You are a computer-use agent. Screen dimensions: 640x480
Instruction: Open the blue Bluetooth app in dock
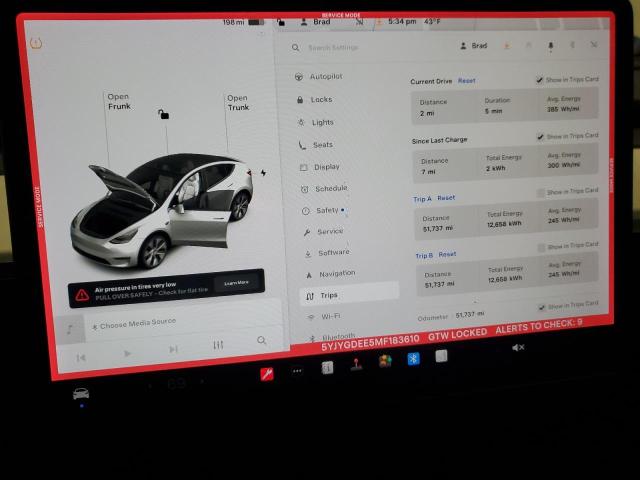coord(413,359)
